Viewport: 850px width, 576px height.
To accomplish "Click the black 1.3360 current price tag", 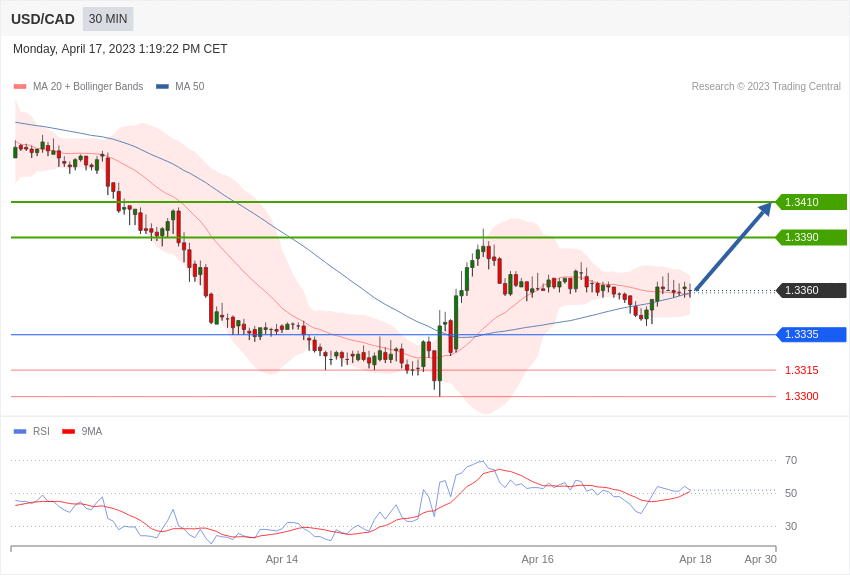I will pyautogui.click(x=811, y=290).
